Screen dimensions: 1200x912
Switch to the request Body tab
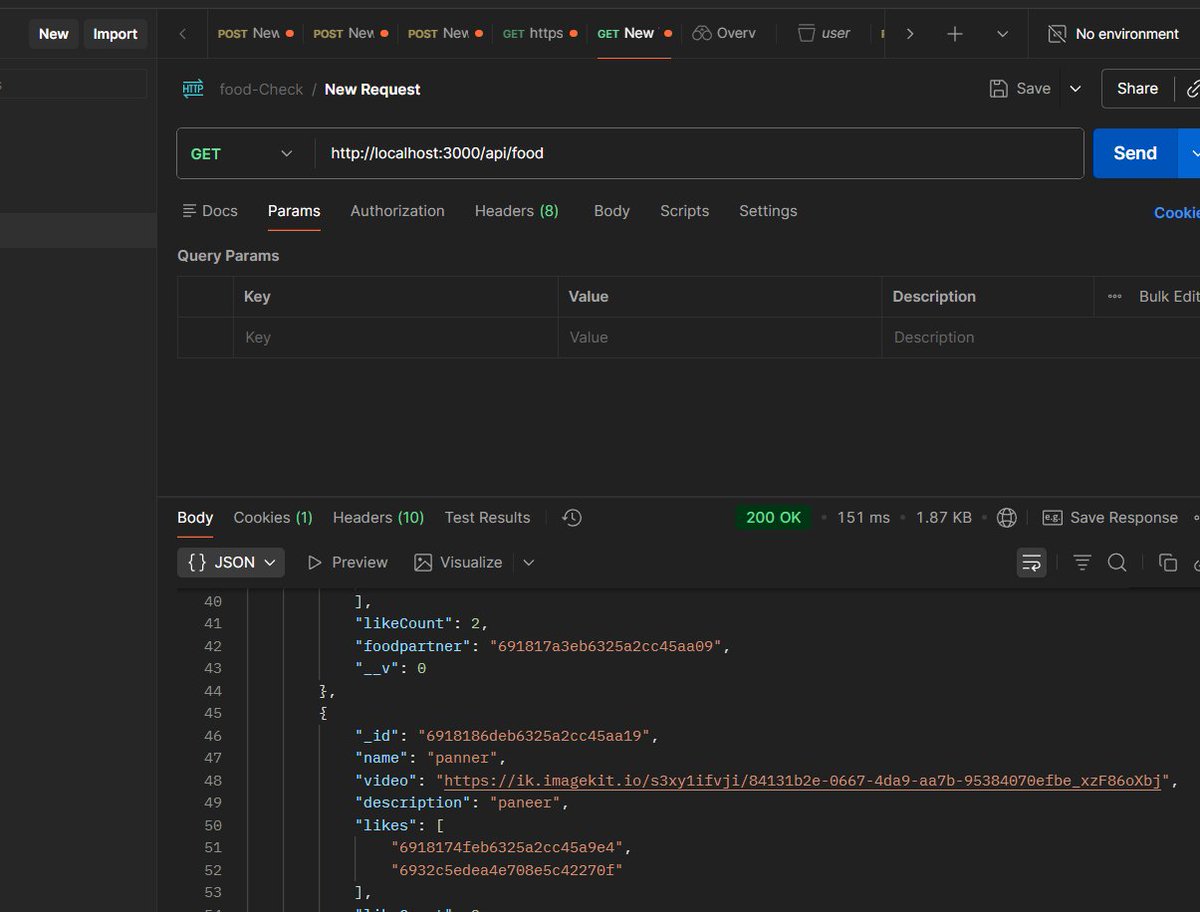pyautogui.click(x=612, y=211)
